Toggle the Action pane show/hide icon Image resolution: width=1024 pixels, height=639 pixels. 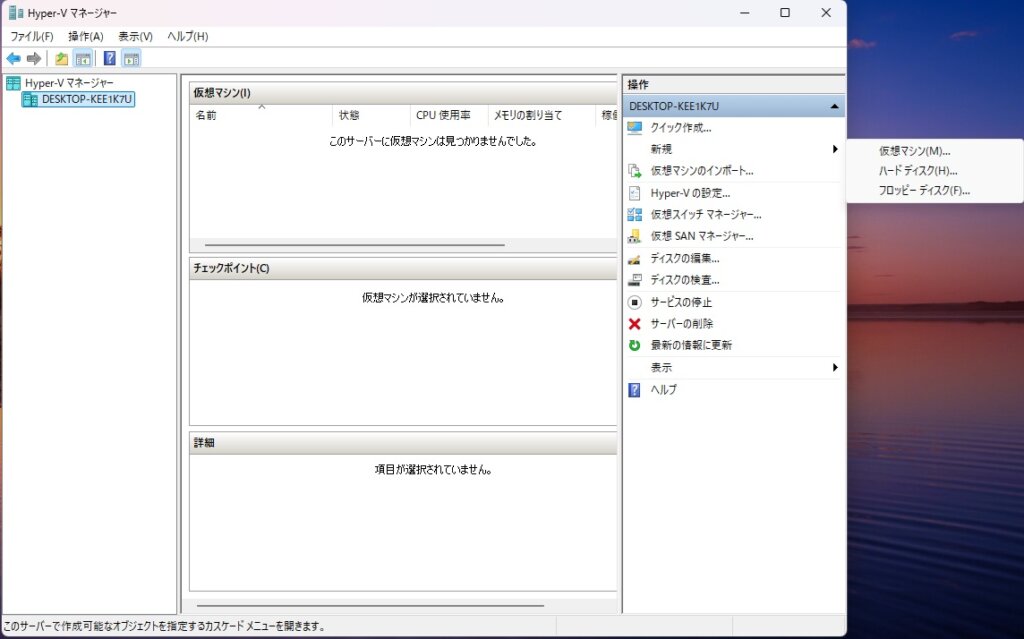pyautogui.click(x=131, y=59)
